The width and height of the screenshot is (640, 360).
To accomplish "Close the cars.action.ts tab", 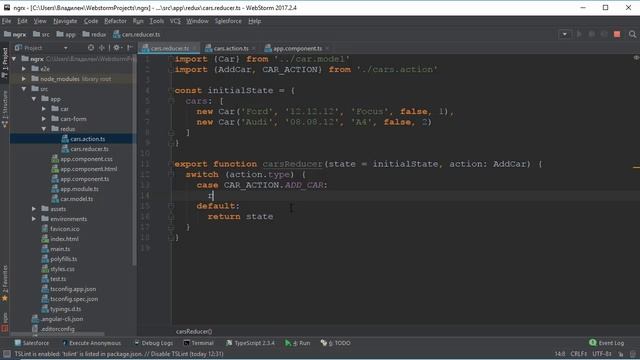I will (254, 49).
